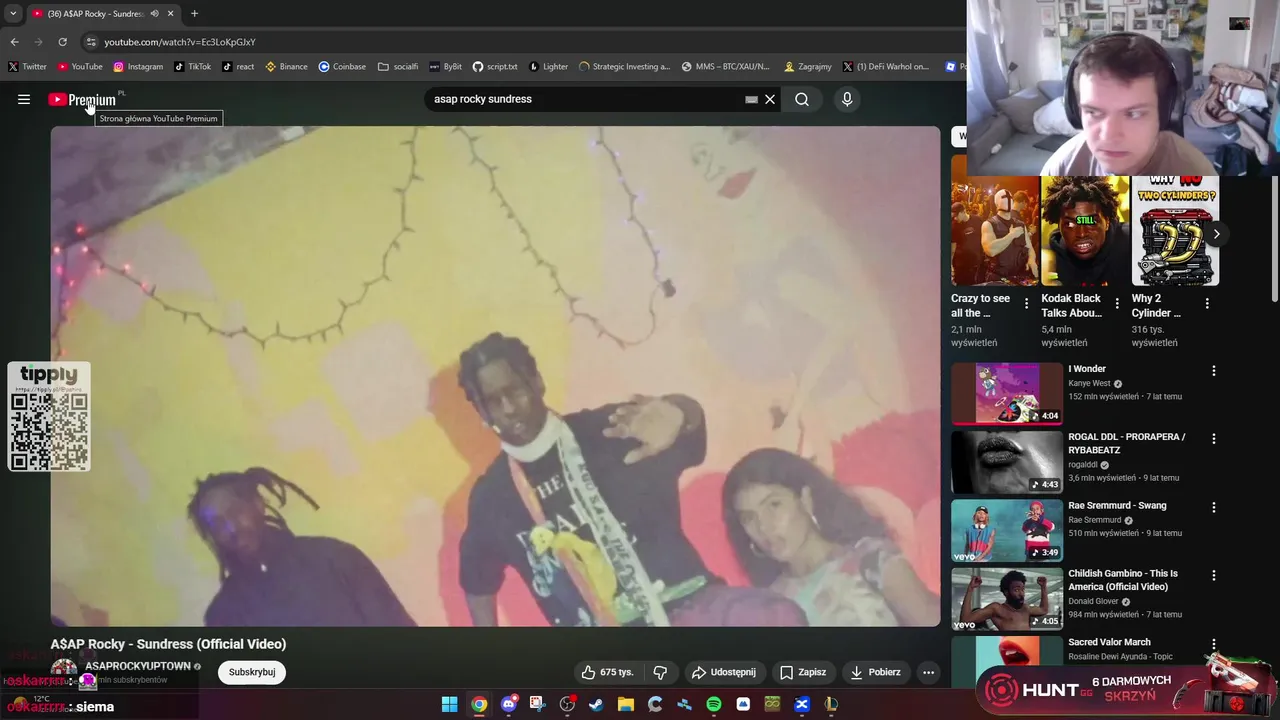Open 'Childish Gambino - This Is America' title
The width and height of the screenshot is (1280, 720).
click(1123, 580)
